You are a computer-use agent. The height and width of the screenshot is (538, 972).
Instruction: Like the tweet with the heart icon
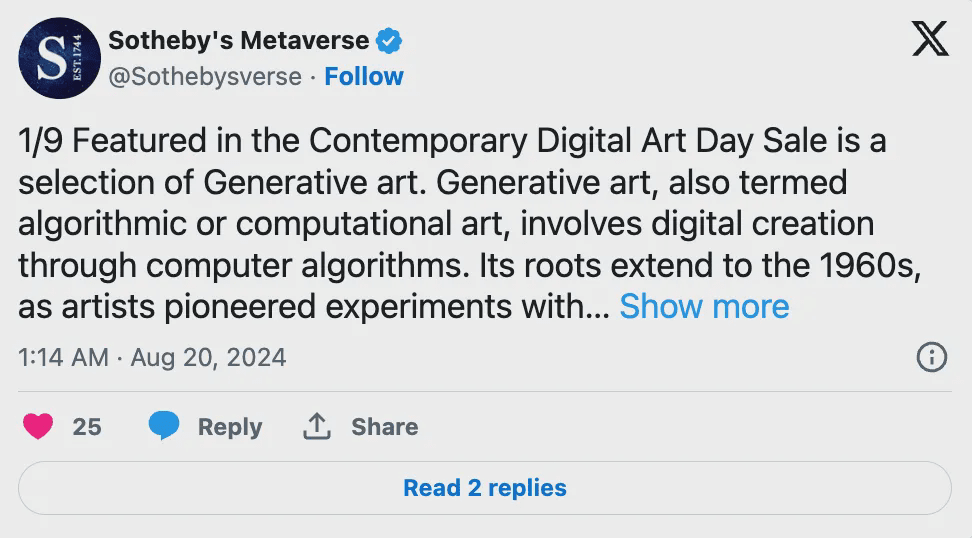(x=38, y=427)
